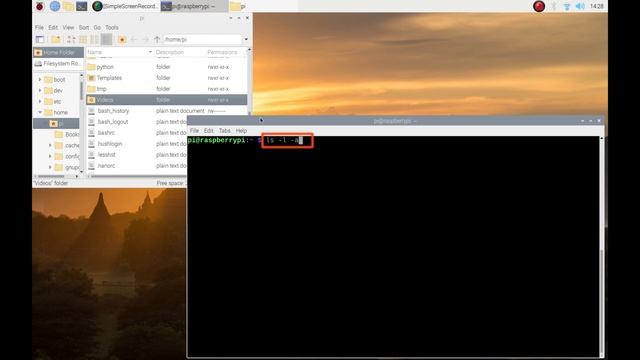Launch Terminal from the taskbar launcher
The height and width of the screenshot is (360, 640).
[82, 6]
